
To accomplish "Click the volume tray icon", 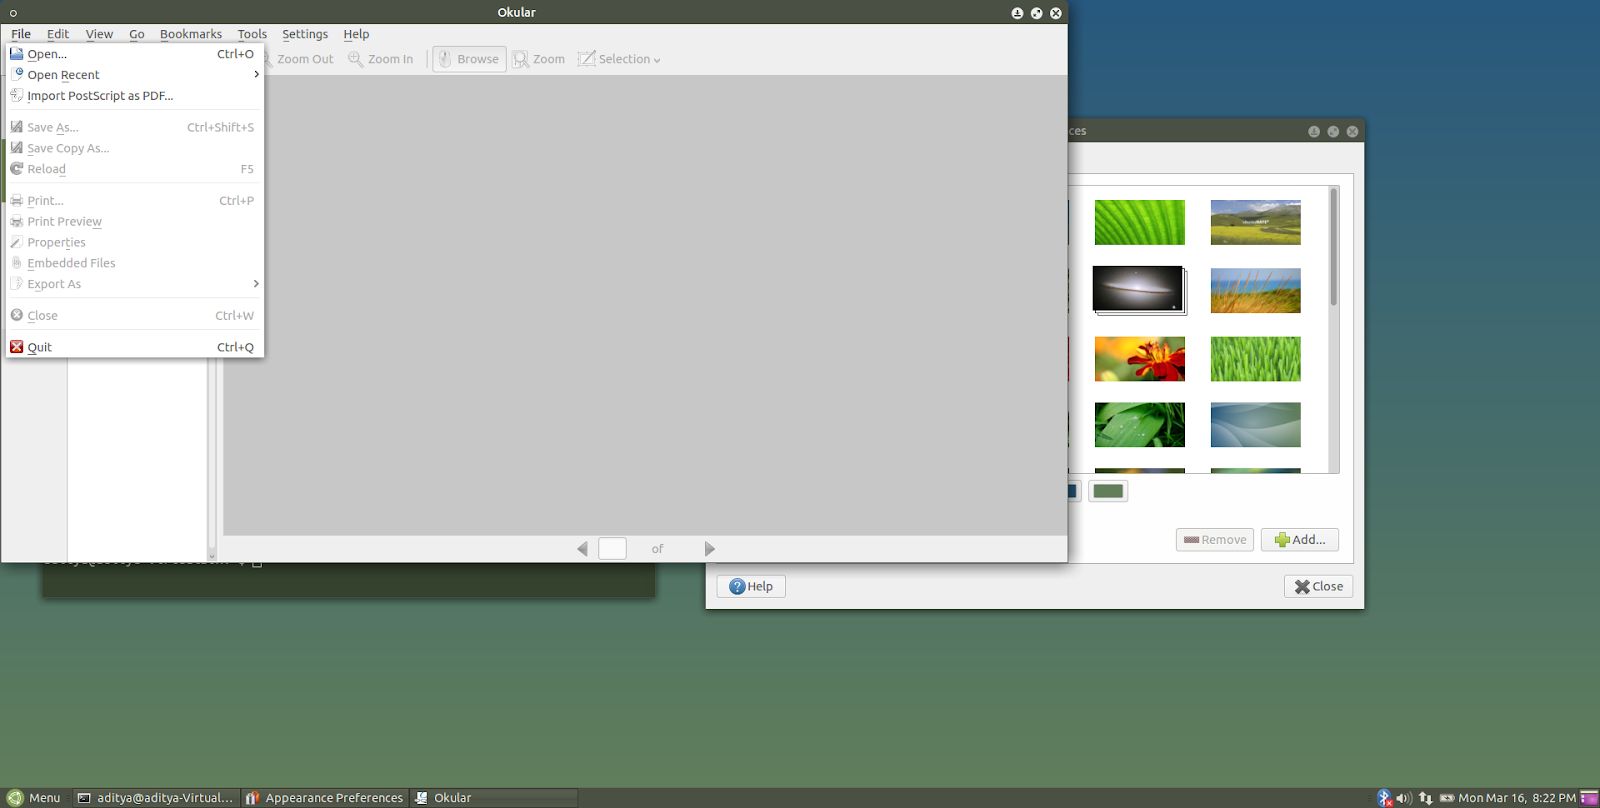I will [1404, 798].
